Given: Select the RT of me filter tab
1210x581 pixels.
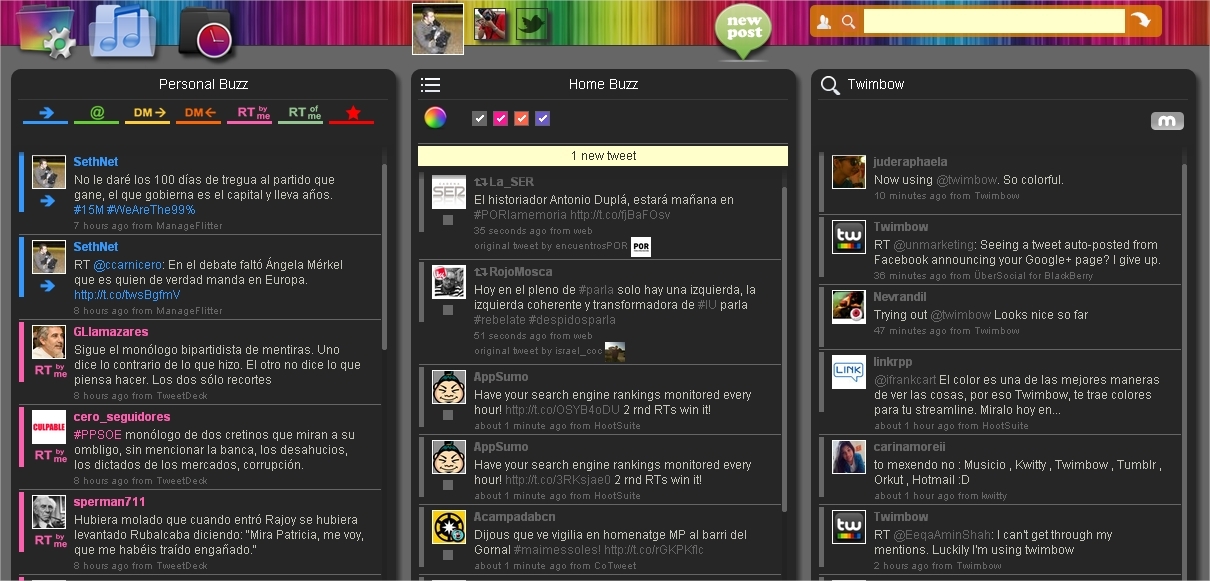Looking at the screenshot, I should click(x=301, y=113).
